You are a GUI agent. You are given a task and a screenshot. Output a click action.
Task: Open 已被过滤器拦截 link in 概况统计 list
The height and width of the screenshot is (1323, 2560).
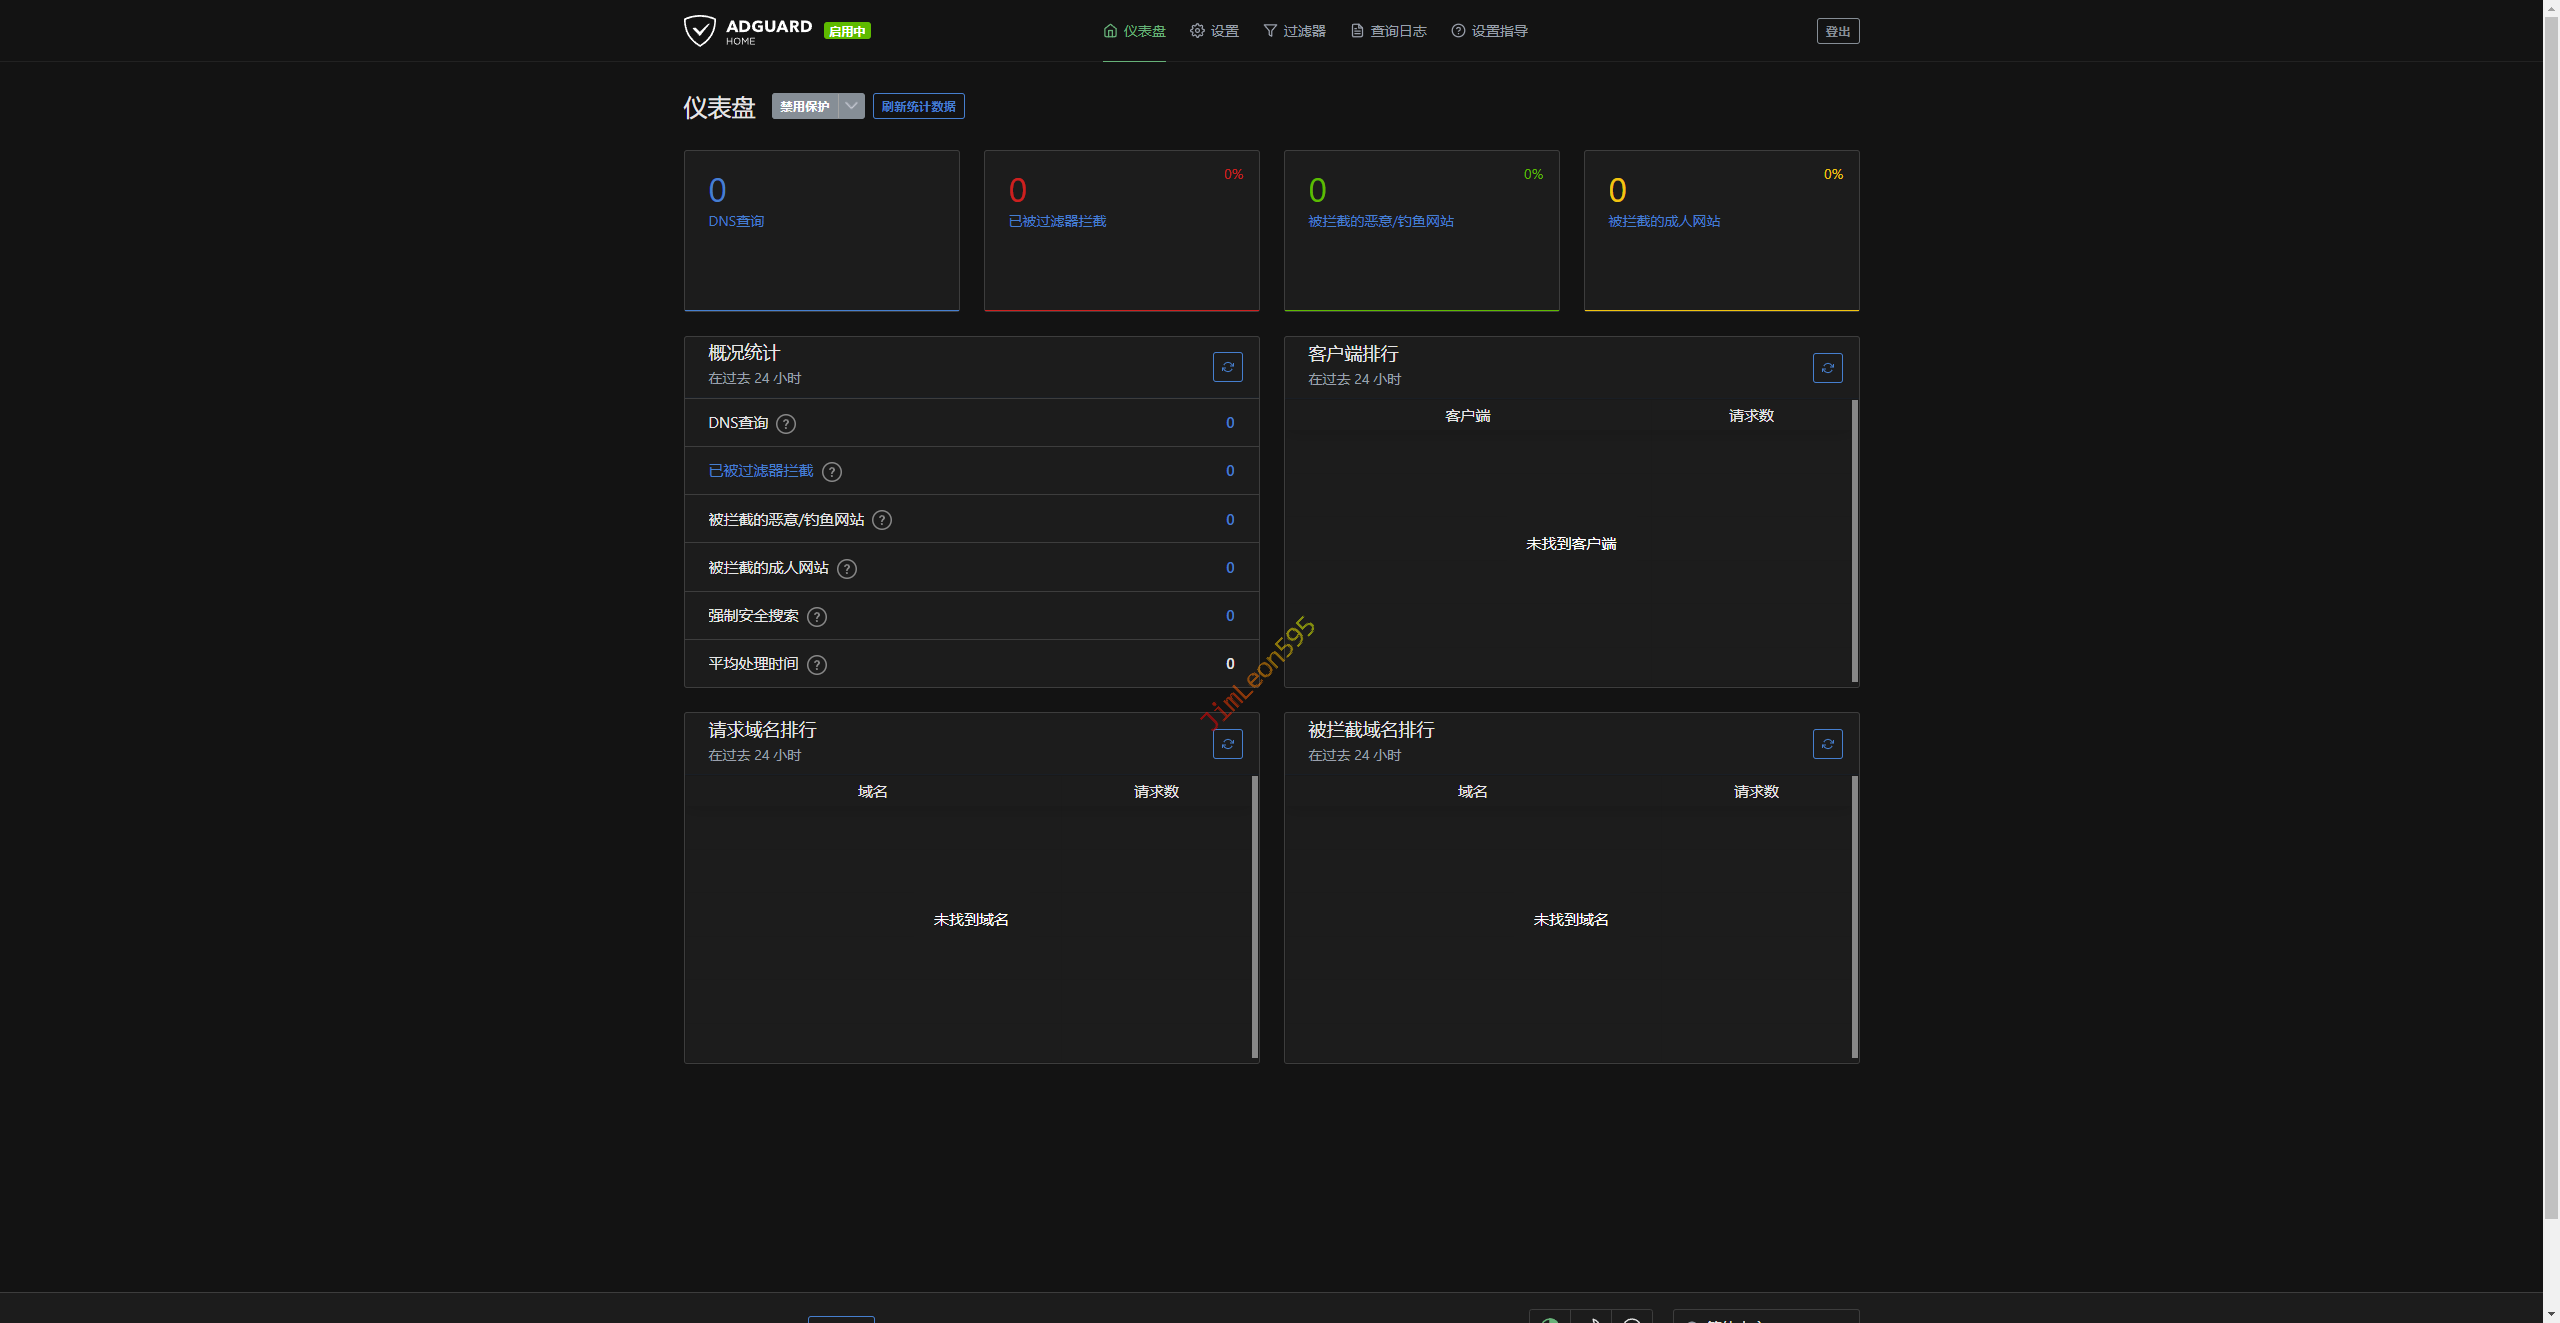760,471
